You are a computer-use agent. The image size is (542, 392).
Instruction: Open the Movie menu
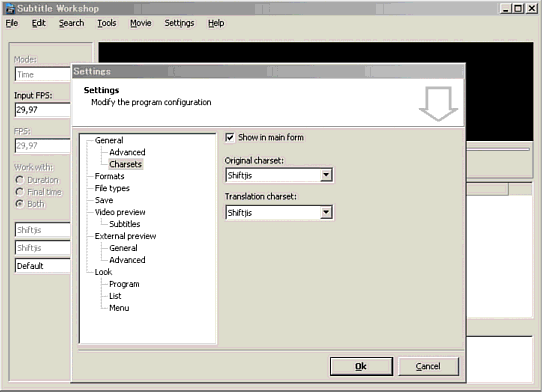click(141, 23)
